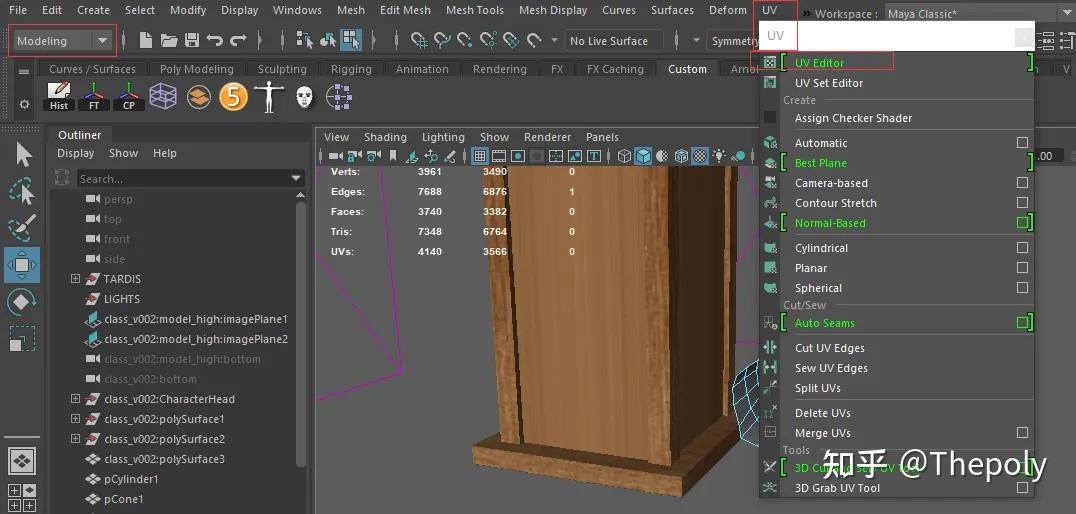This screenshot has height=514, width=1076.
Task: Switch to the Poly Modeling shelf tab
Action: pyautogui.click(x=196, y=69)
